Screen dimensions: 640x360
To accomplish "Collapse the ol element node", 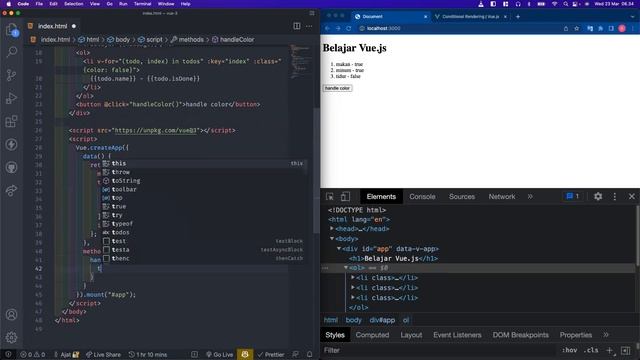I will [x=346, y=268].
